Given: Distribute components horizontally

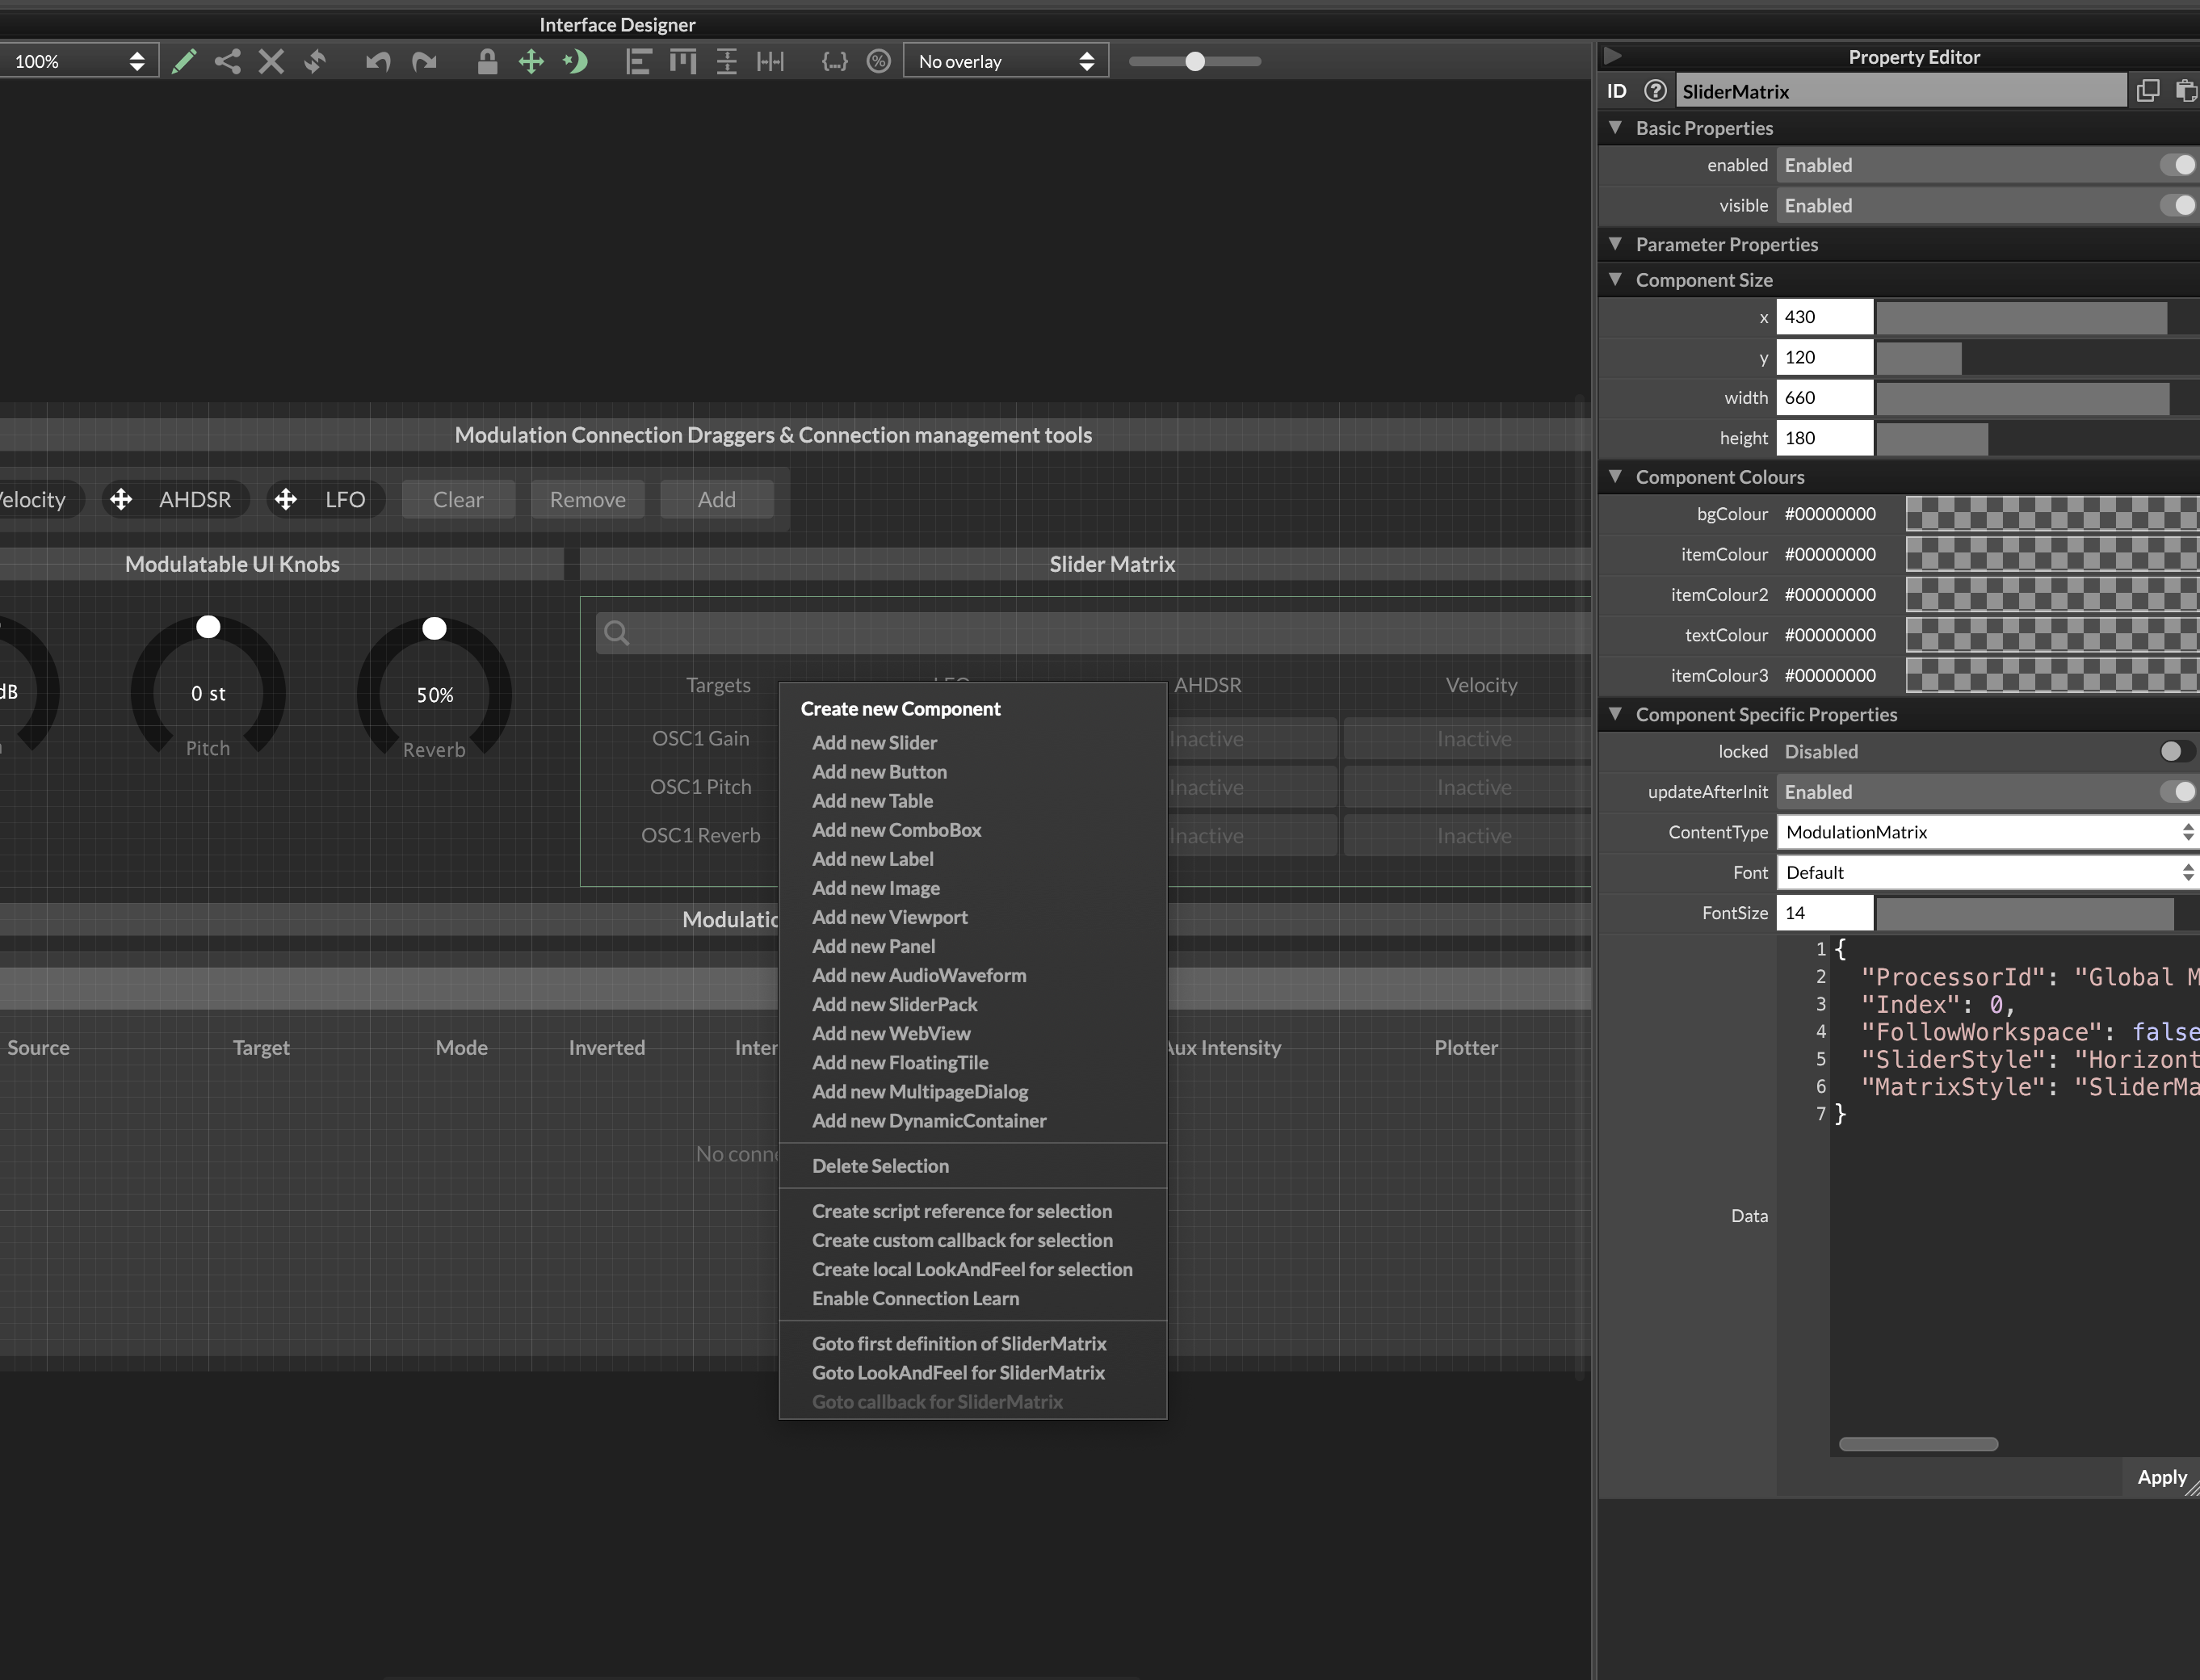Looking at the screenshot, I should pos(771,61).
